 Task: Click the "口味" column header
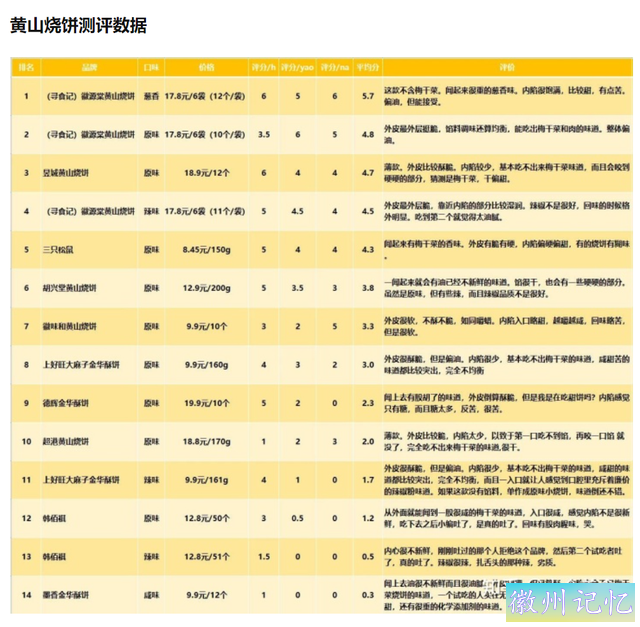tap(151, 67)
